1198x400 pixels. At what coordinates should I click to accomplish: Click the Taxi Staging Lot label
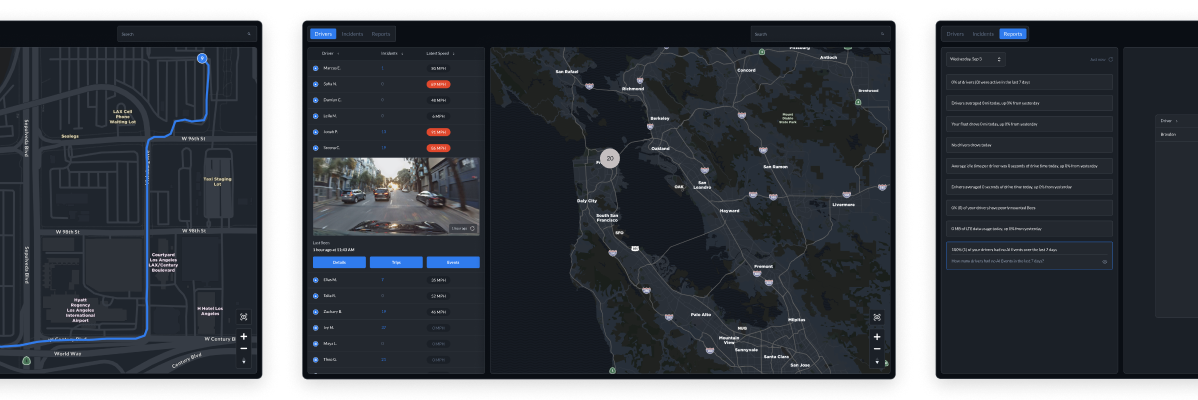point(217,182)
